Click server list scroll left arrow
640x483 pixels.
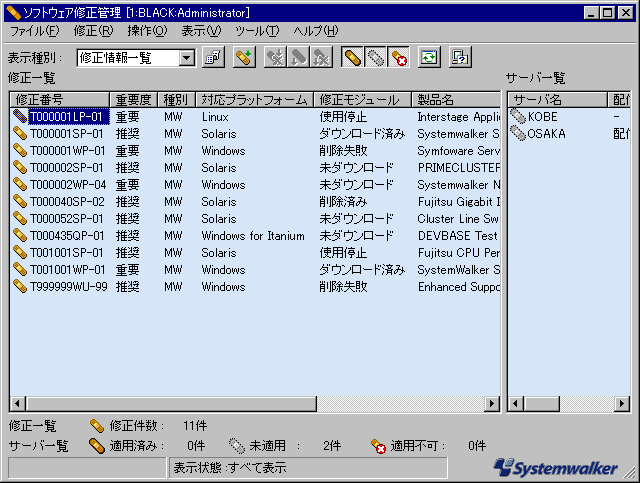(x=516, y=404)
